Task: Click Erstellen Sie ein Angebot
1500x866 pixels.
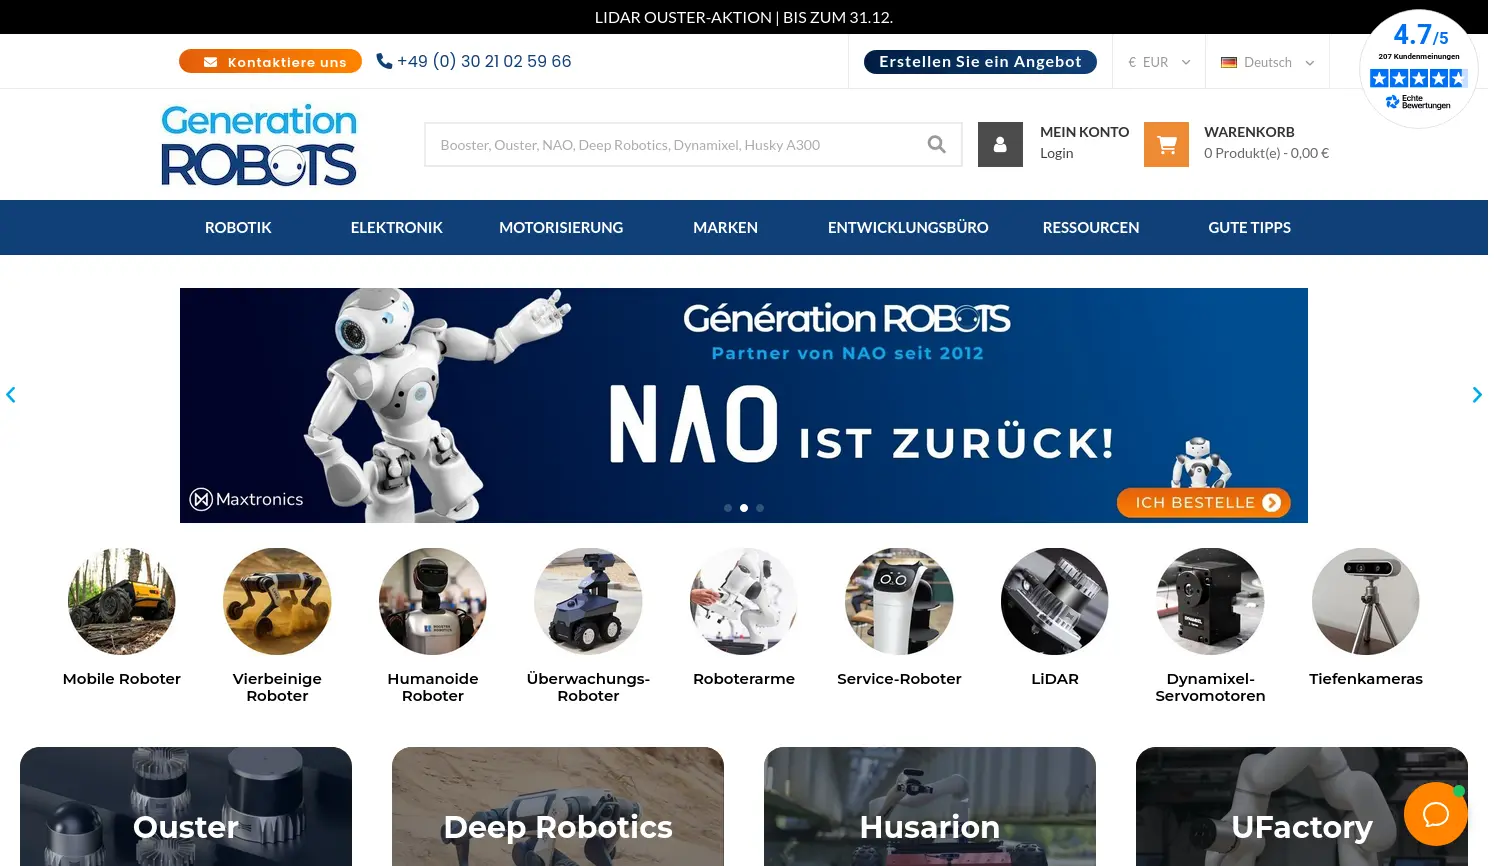Action: pos(980,61)
